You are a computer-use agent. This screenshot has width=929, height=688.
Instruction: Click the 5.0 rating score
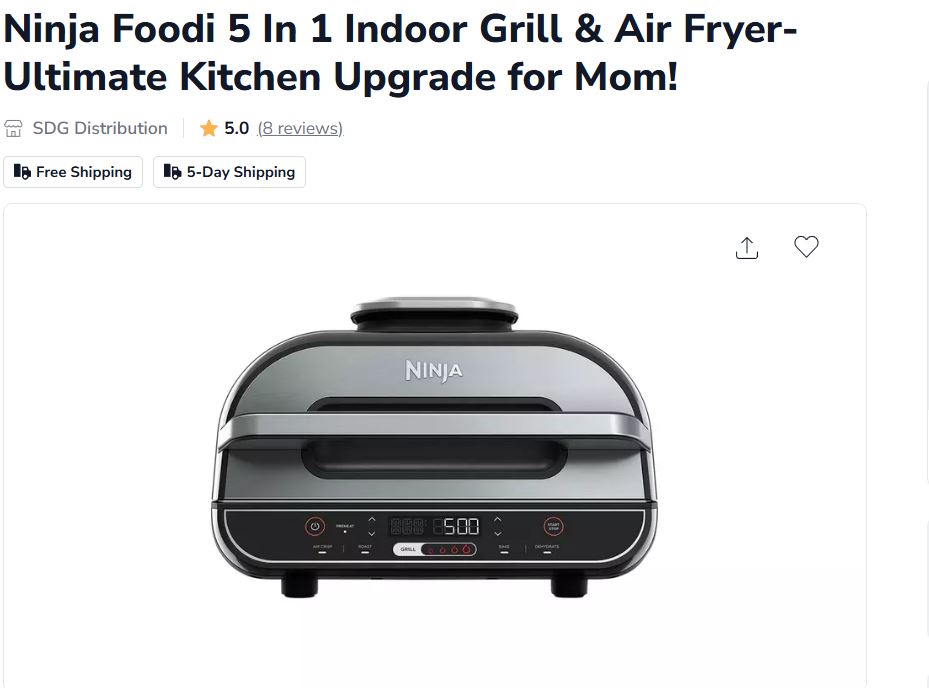point(236,128)
